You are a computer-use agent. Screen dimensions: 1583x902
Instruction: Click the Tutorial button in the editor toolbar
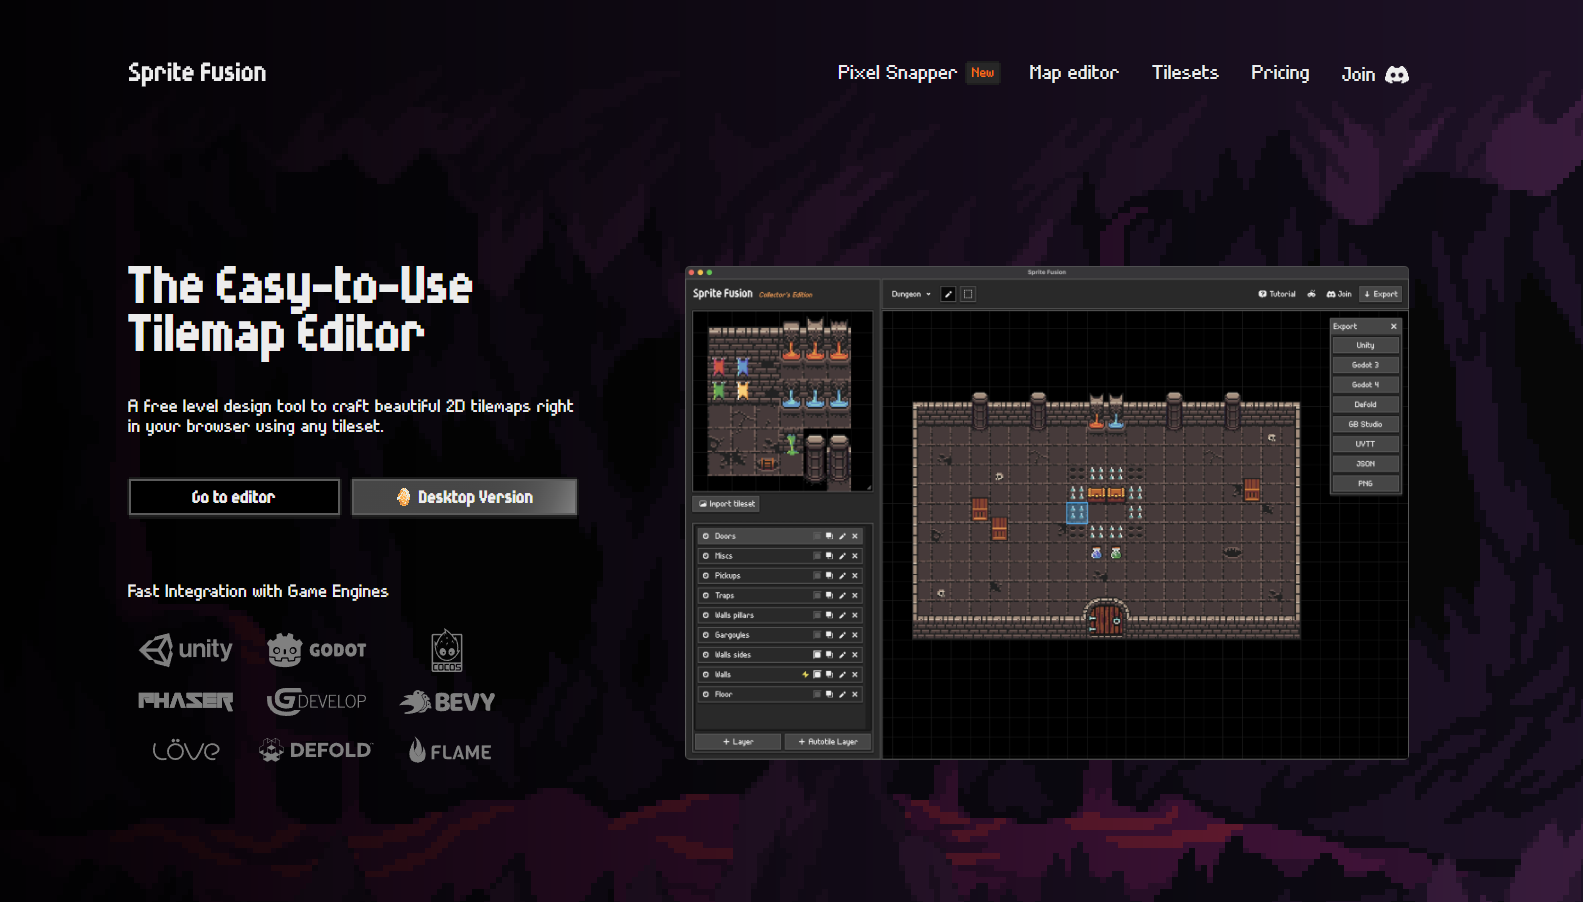tap(1277, 294)
